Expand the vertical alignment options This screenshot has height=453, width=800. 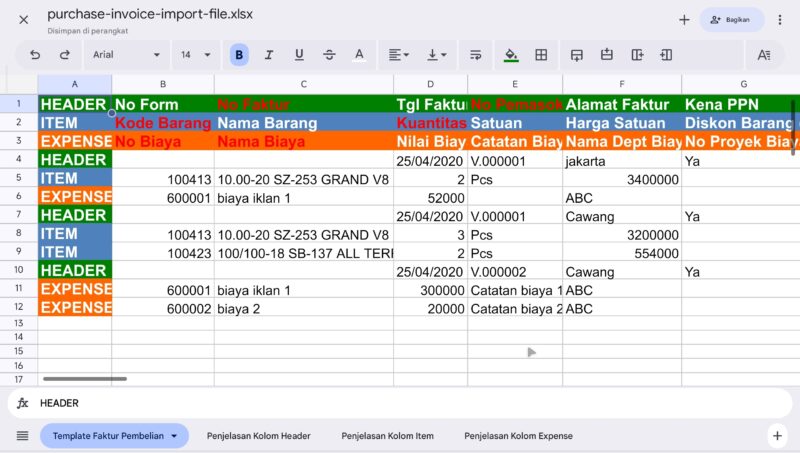[x=437, y=55]
